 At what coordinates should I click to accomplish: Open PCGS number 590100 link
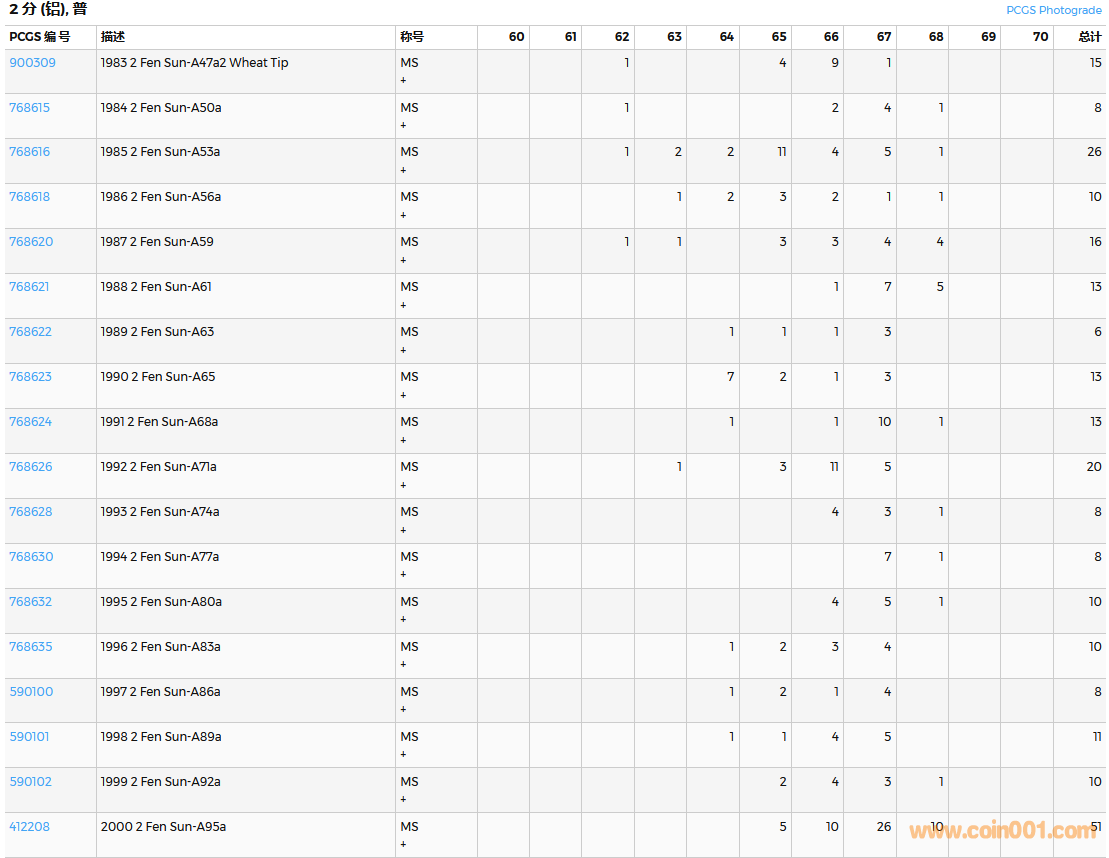tap(31, 692)
